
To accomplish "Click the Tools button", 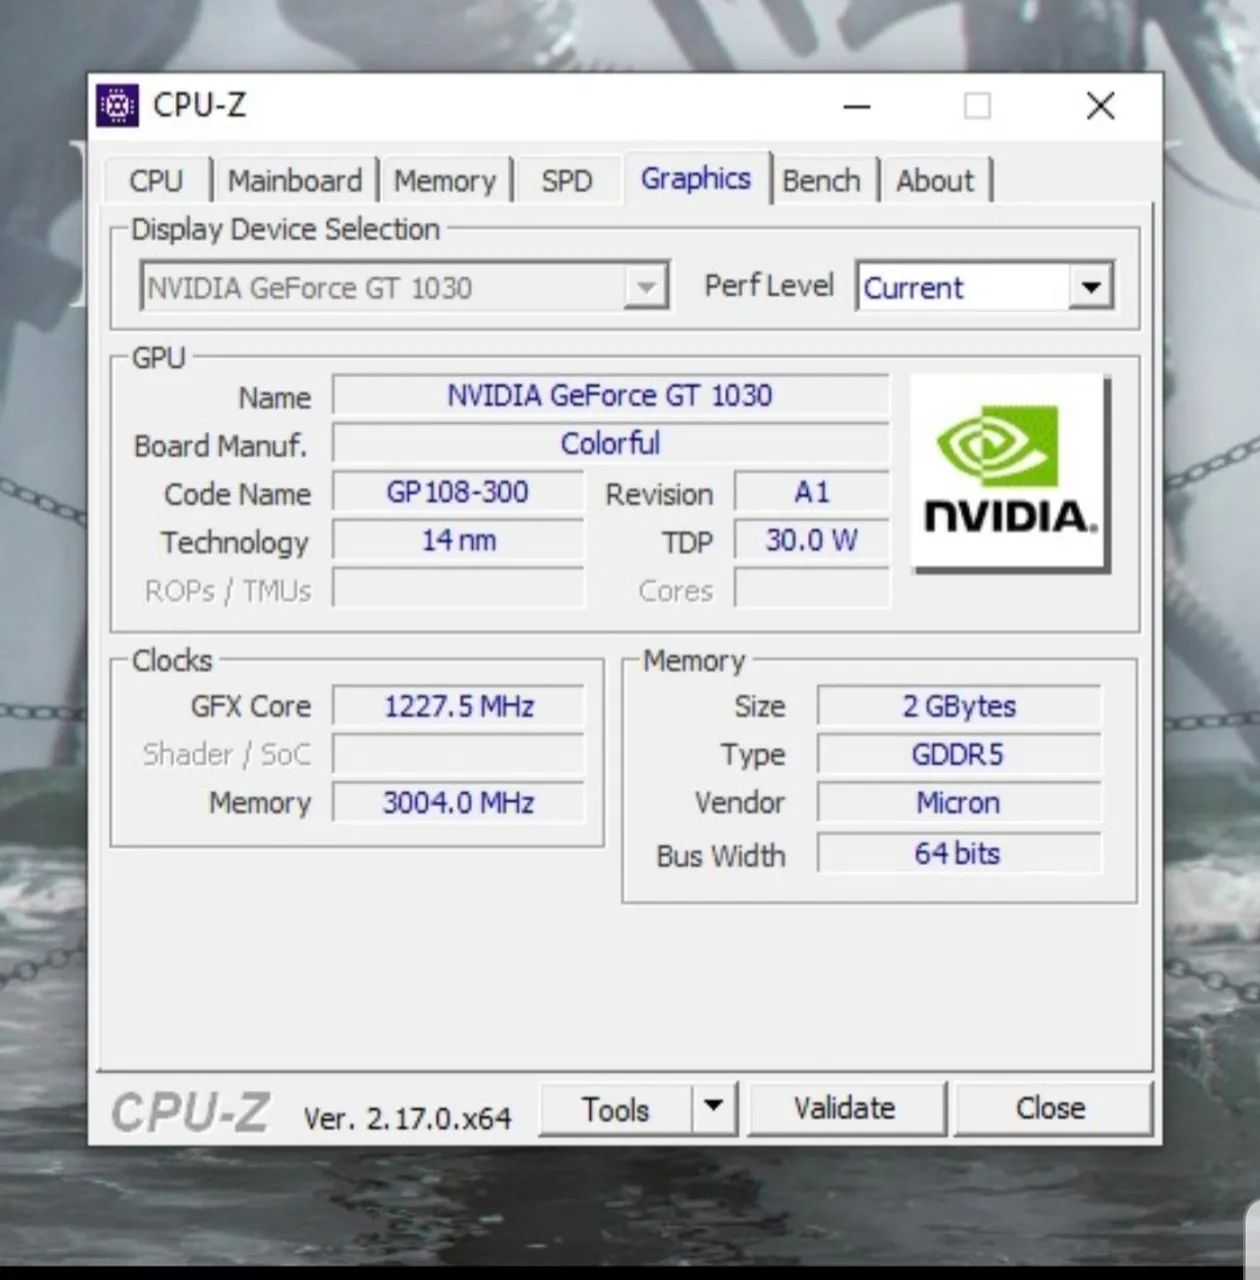I will tap(616, 1109).
